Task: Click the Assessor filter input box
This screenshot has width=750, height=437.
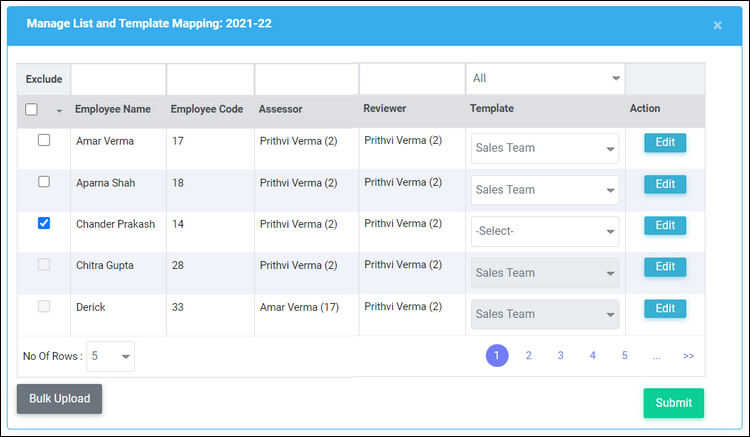Action: (x=307, y=79)
